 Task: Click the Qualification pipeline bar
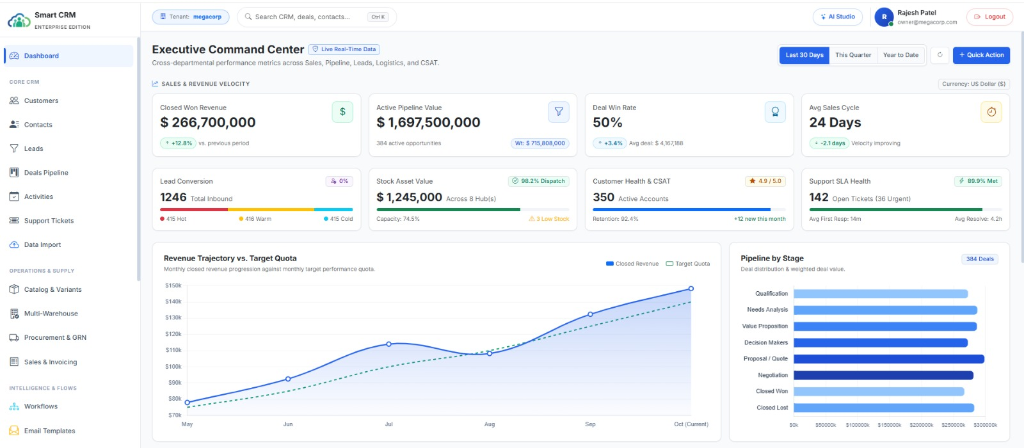880,294
